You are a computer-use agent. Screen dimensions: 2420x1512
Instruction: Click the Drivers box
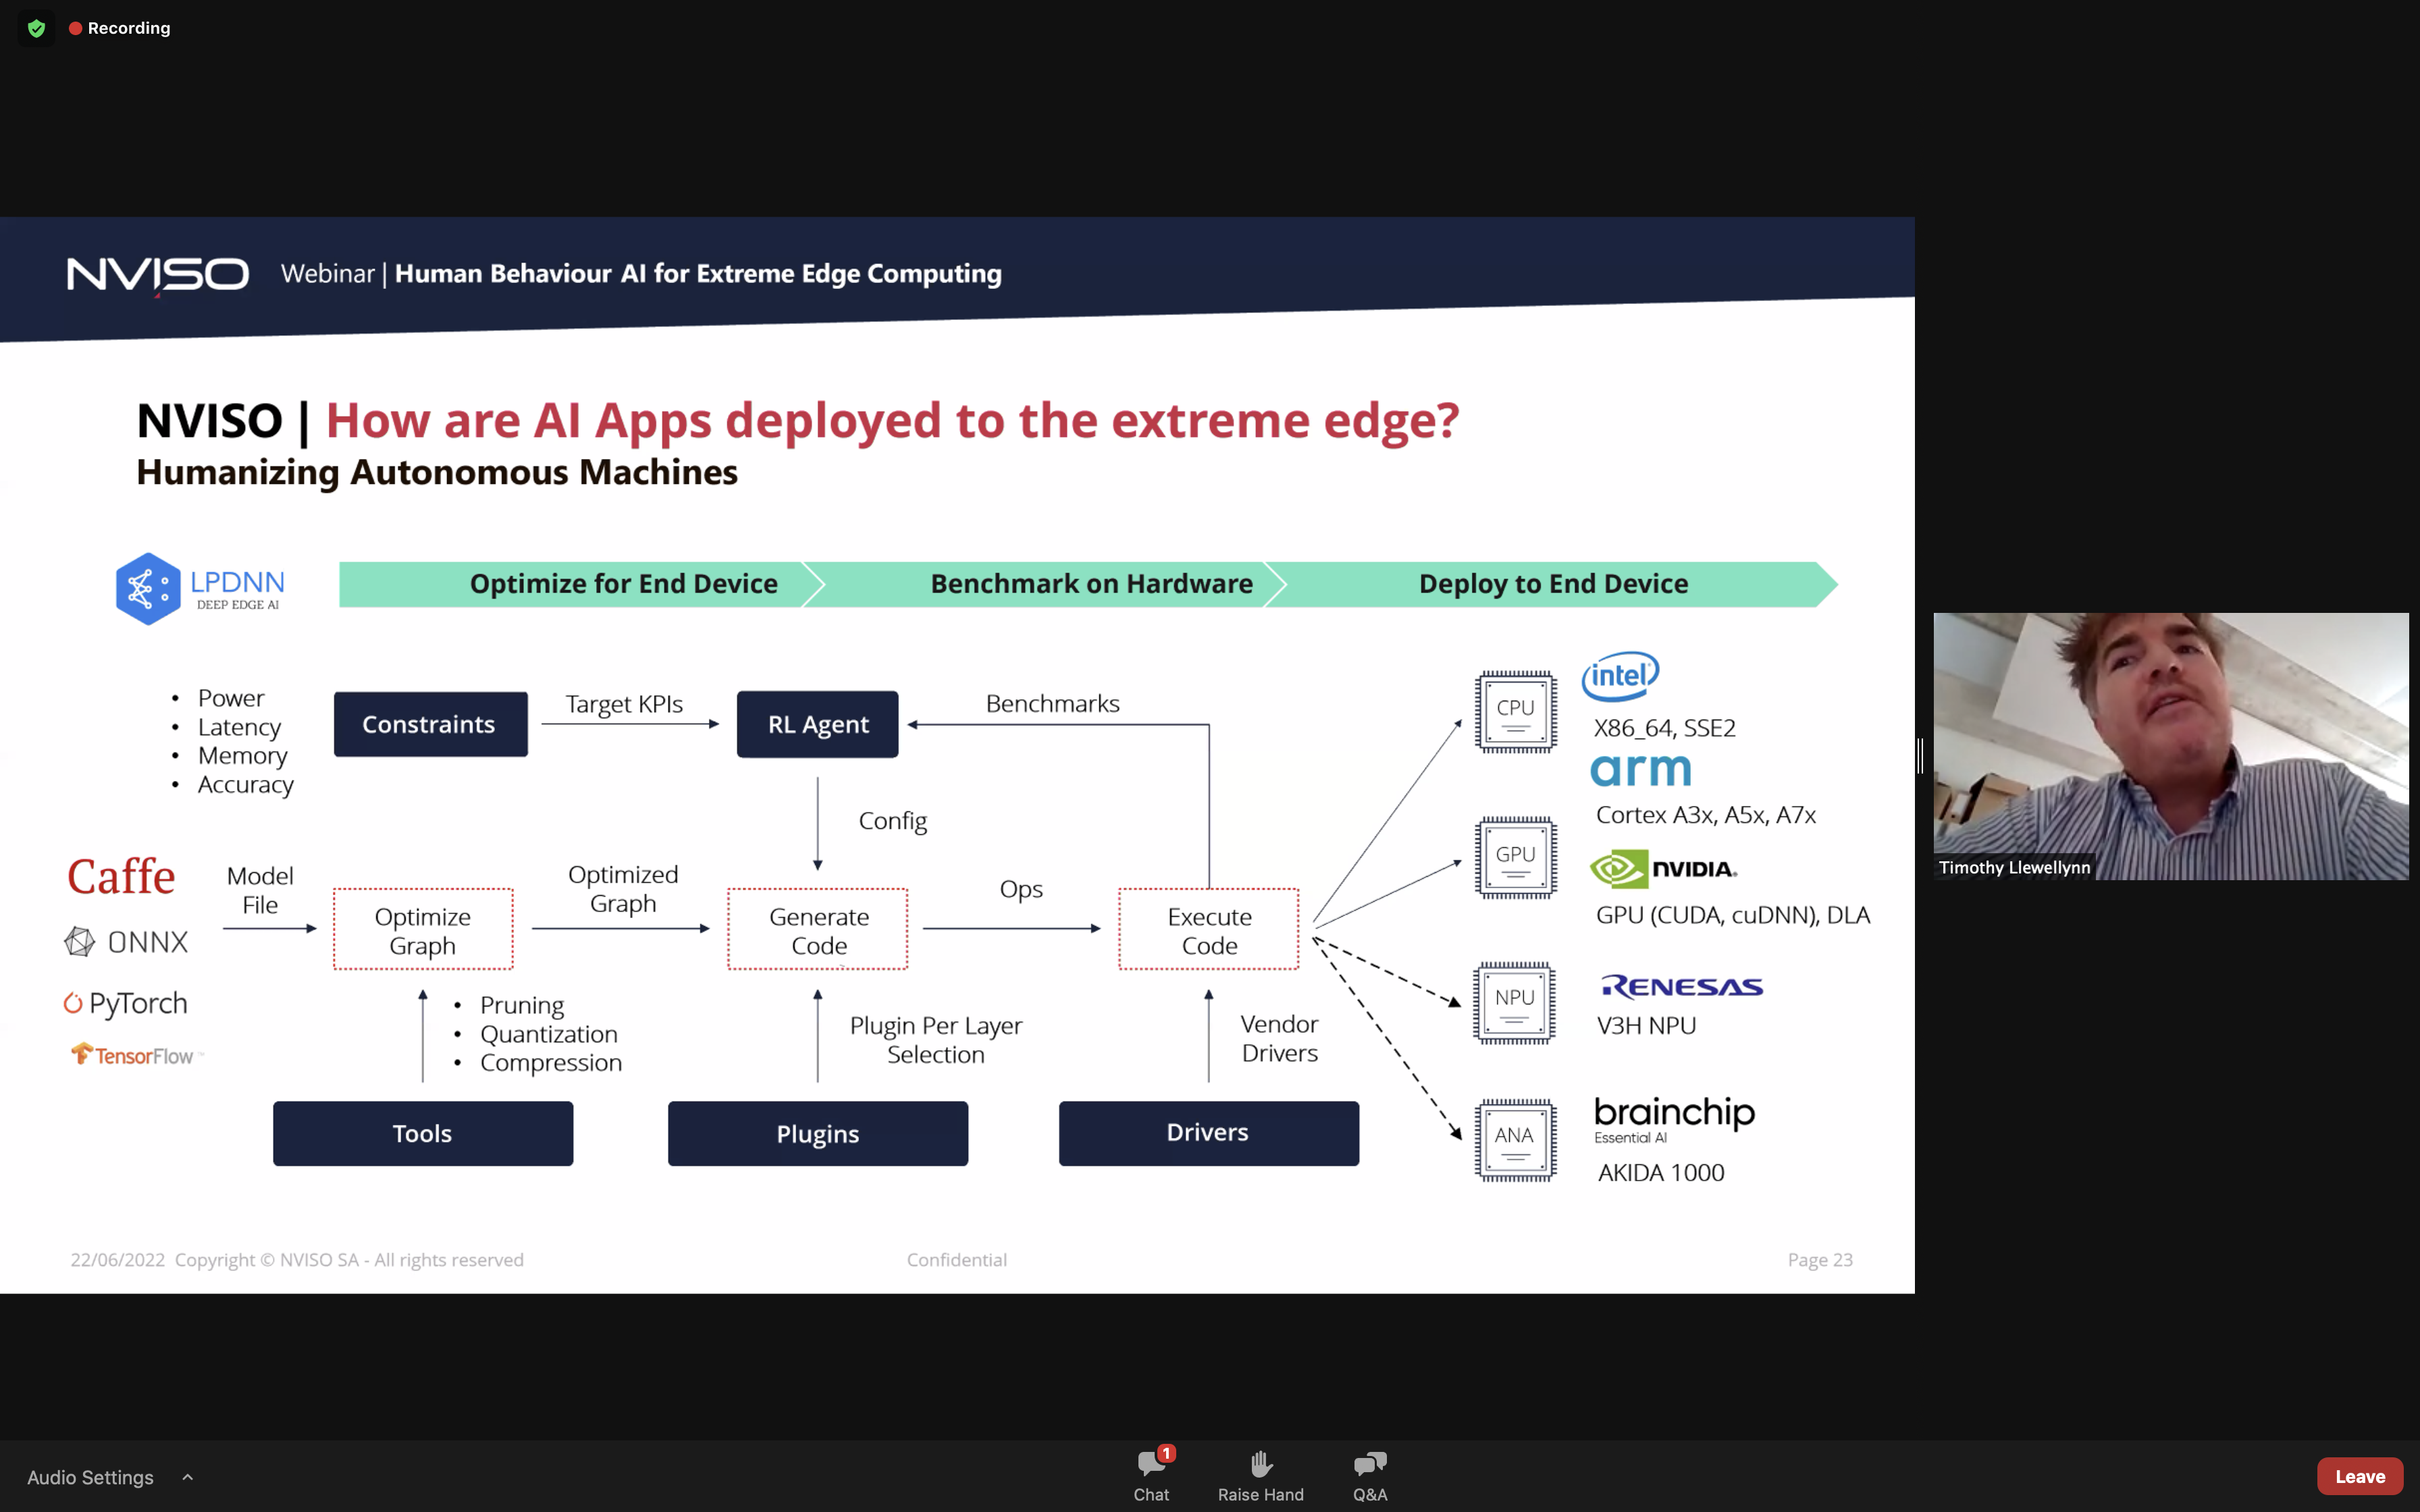1209,1133
